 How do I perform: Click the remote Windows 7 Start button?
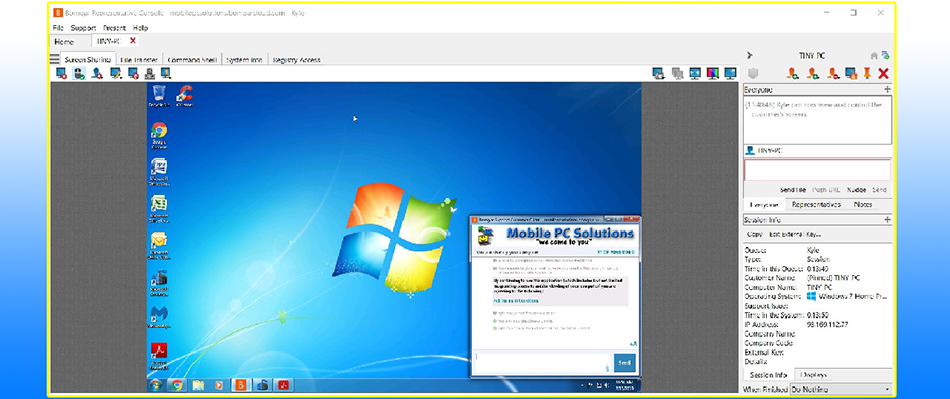[156, 385]
